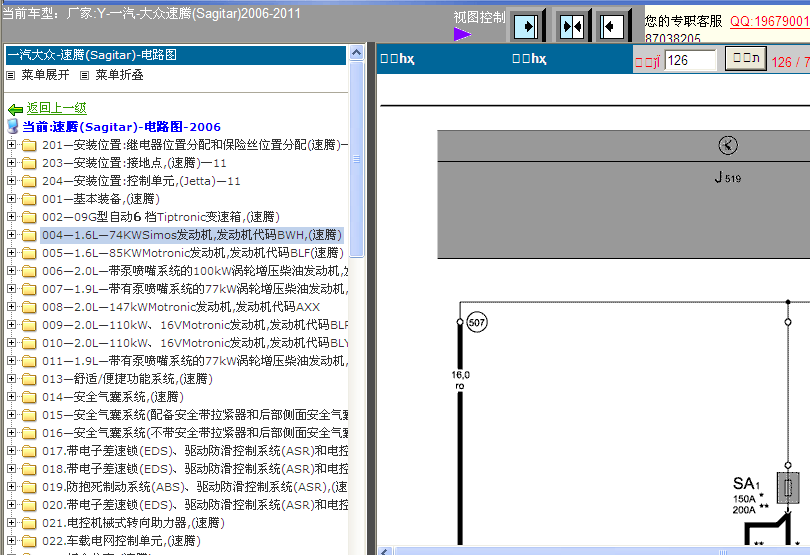Open 009—2.0L—110kW 16VMotronic BLF entry
Image resolution: width=810 pixels, height=555 pixels.
(195, 325)
